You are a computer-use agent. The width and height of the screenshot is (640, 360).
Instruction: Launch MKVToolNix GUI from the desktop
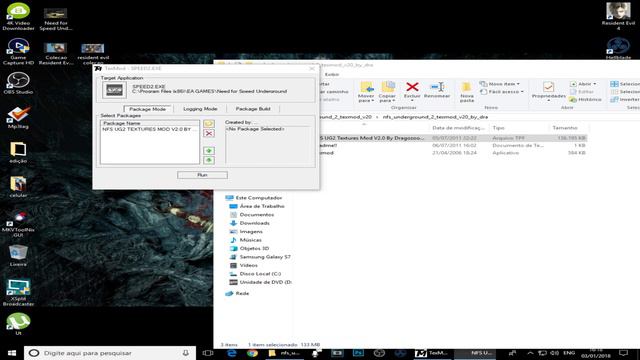point(18,224)
